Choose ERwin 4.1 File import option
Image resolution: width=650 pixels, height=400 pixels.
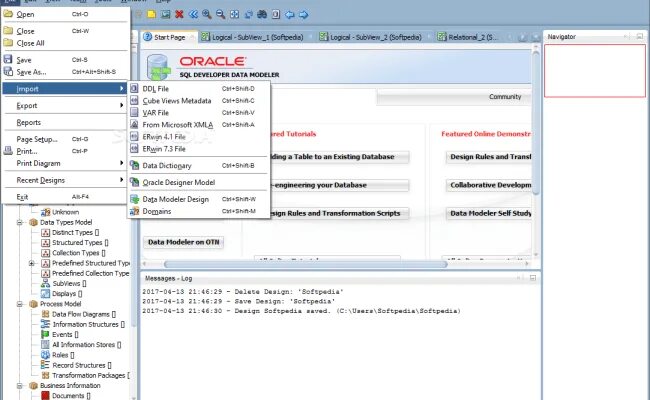click(x=199, y=136)
